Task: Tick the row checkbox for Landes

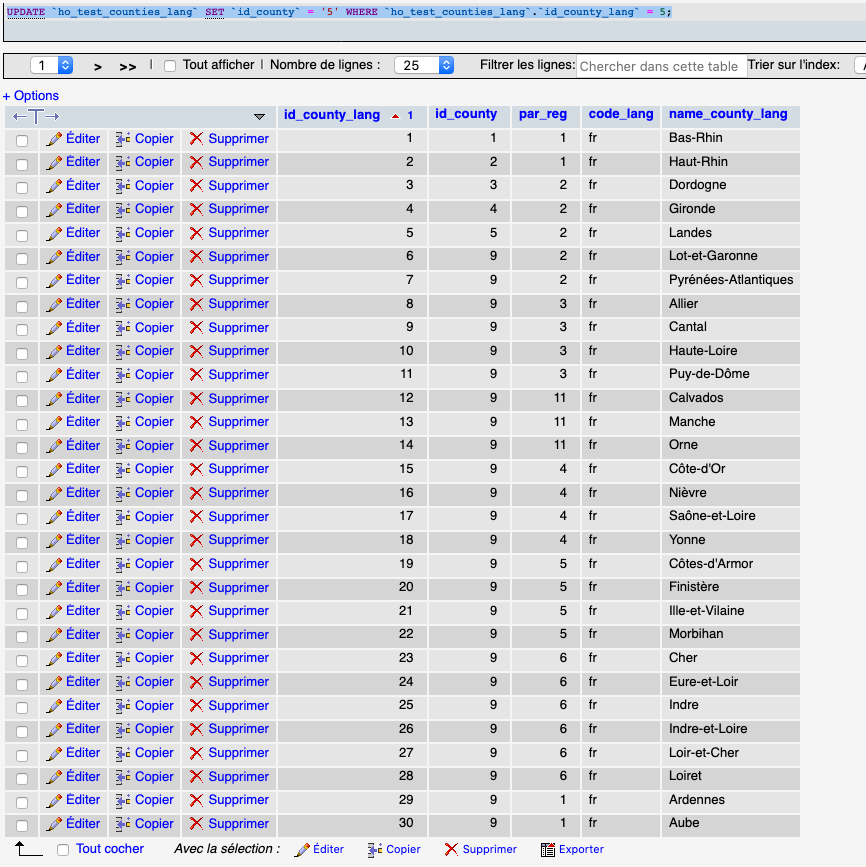Action: pyautogui.click(x=22, y=235)
